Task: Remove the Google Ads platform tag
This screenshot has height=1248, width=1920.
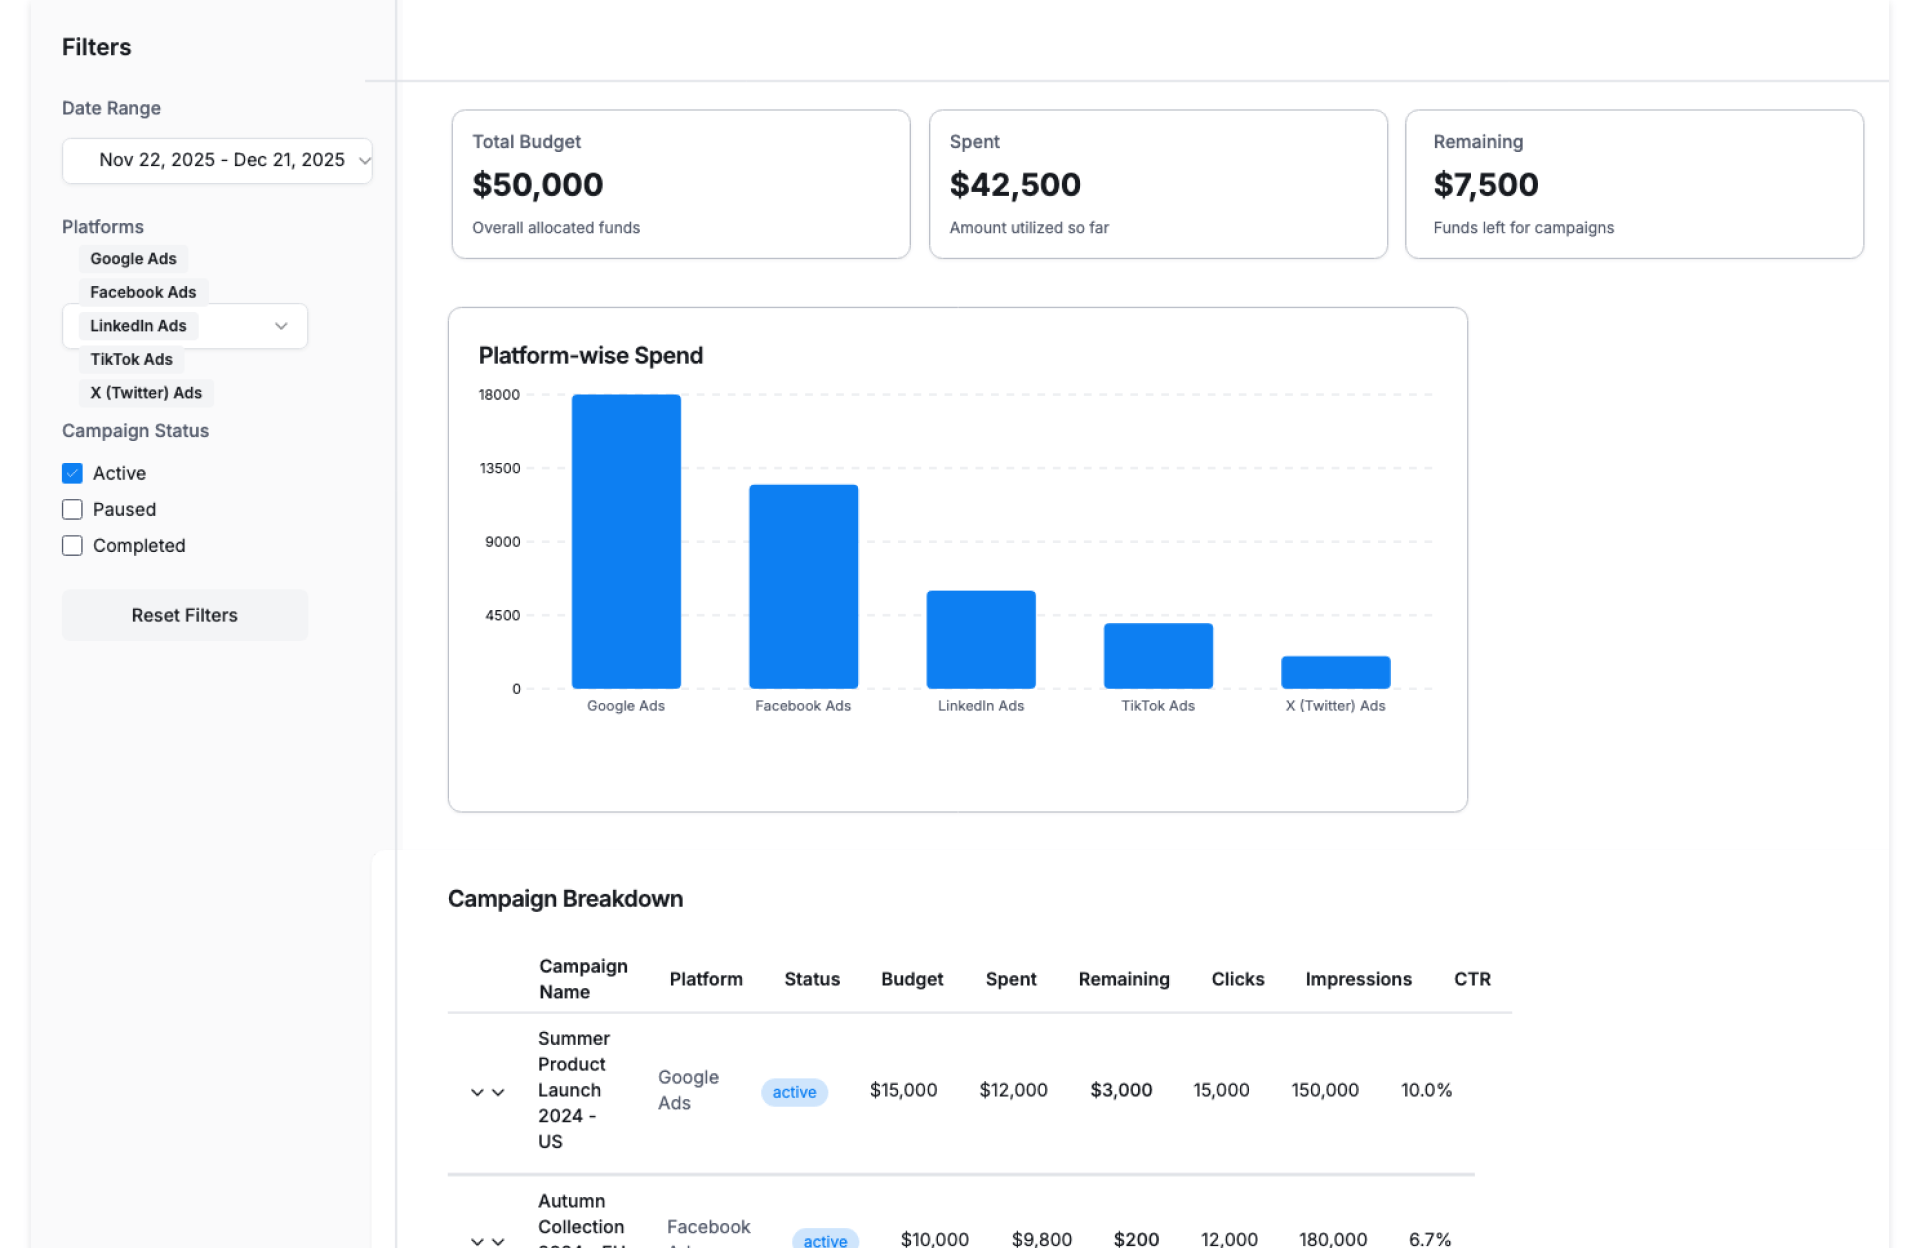Action: tap(133, 259)
